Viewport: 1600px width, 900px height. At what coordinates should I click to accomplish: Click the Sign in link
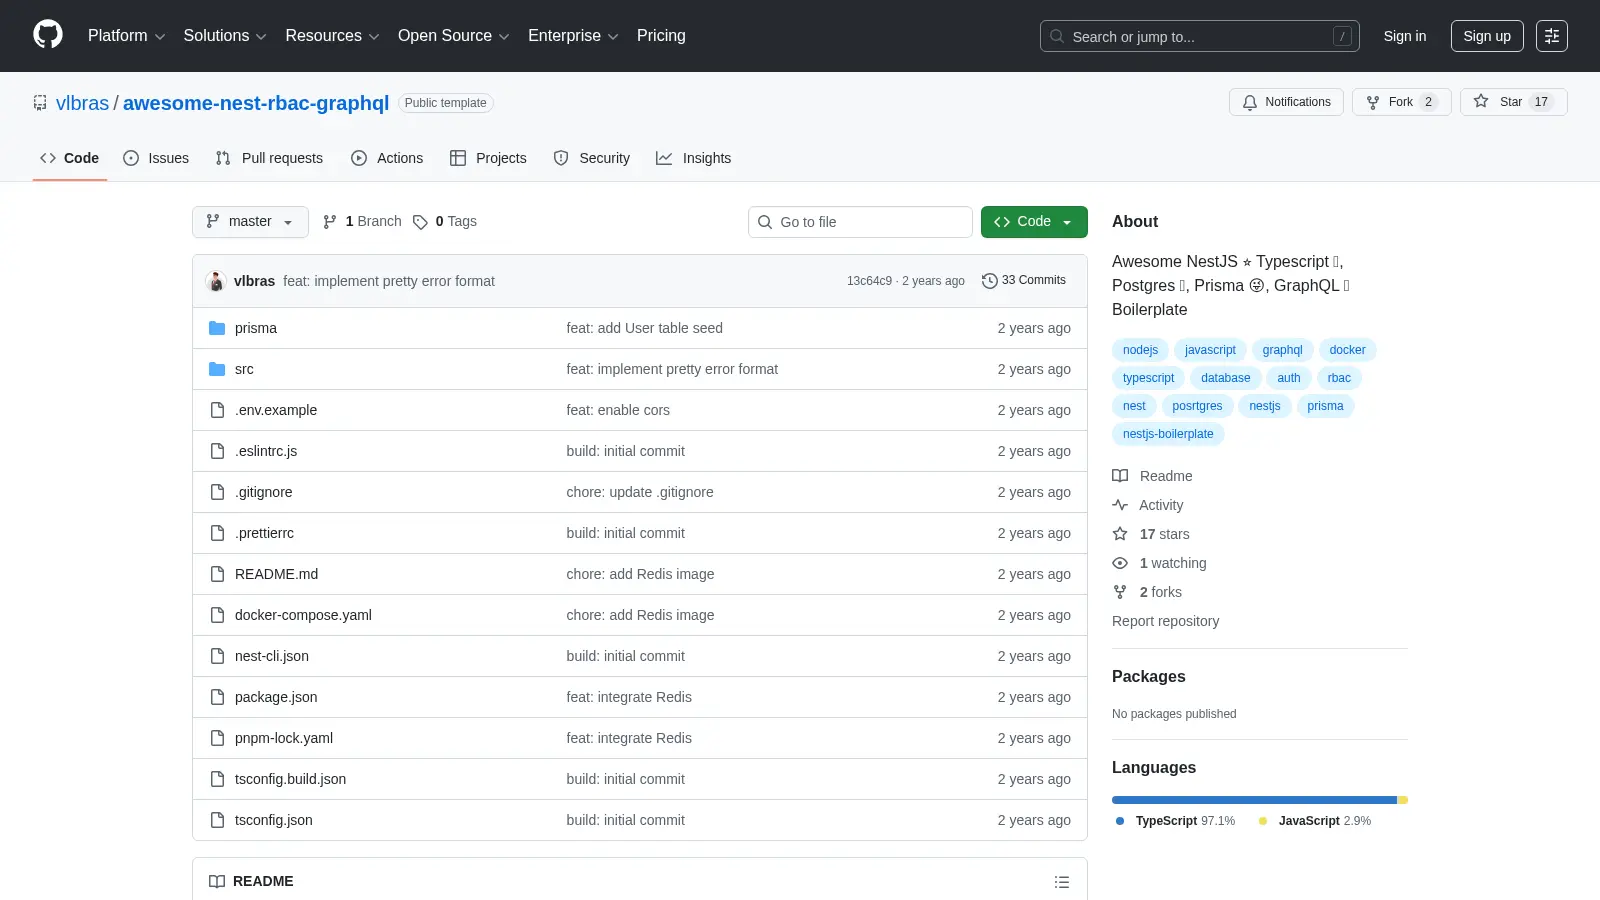point(1405,36)
